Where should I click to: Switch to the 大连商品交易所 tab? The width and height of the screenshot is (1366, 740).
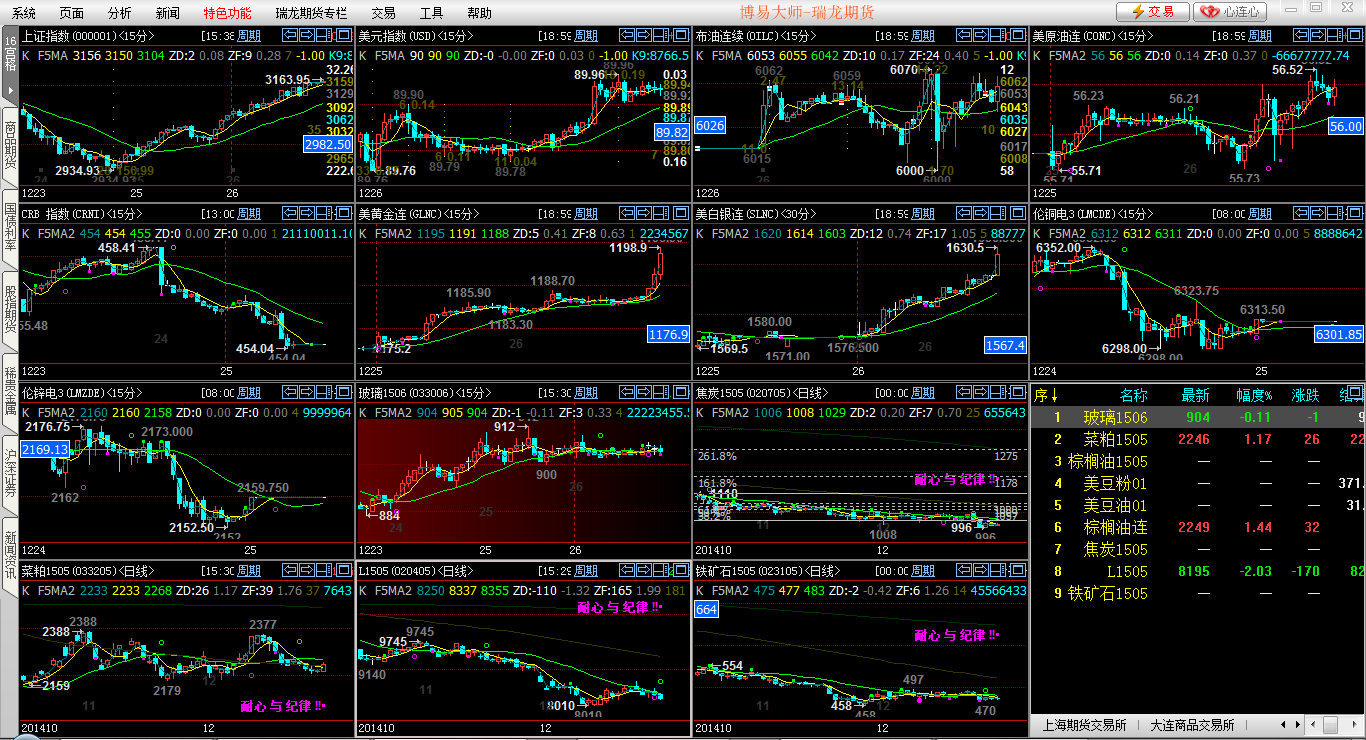point(1192,725)
